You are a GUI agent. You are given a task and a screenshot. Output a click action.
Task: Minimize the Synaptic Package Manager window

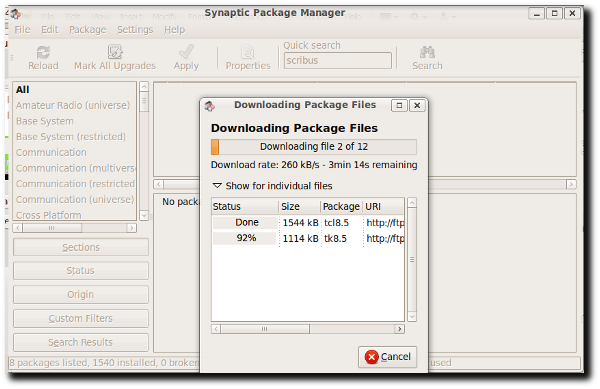[536, 14]
